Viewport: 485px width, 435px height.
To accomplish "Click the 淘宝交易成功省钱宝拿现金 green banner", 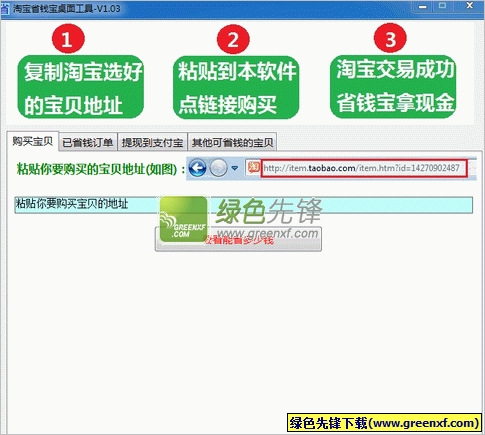I will [x=393, y=87].
